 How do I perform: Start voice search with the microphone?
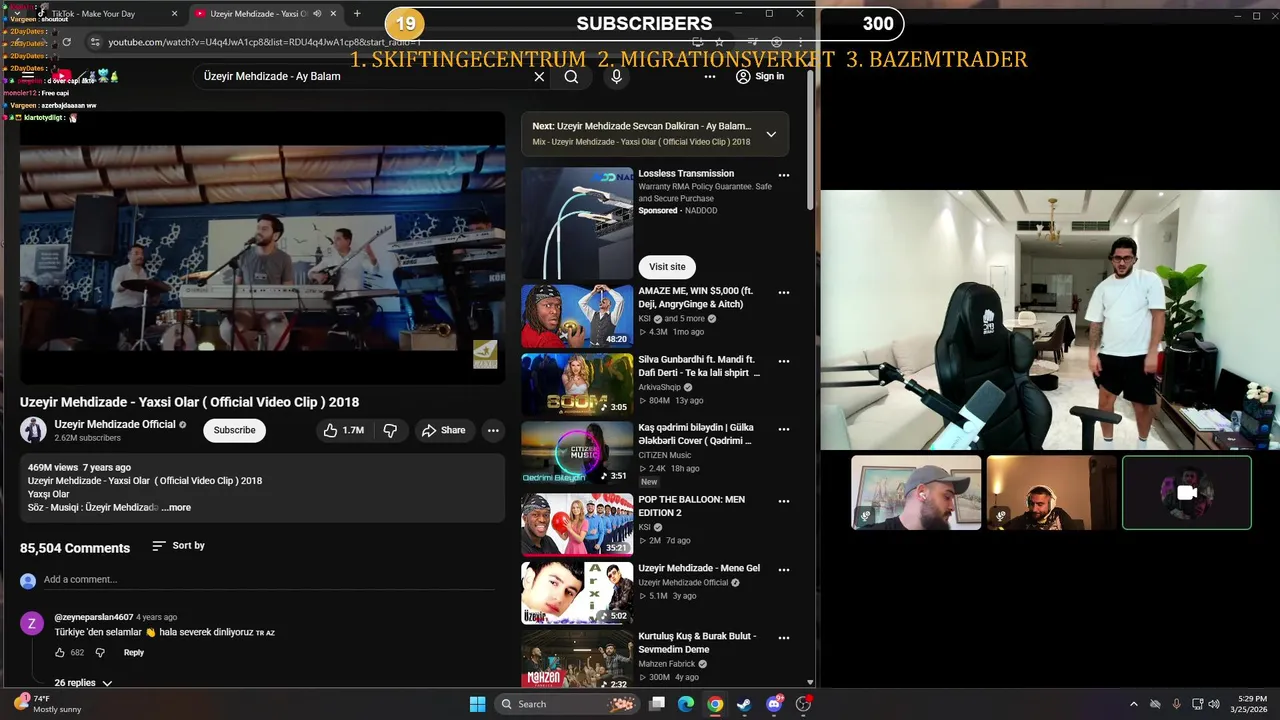click(616, 77)
